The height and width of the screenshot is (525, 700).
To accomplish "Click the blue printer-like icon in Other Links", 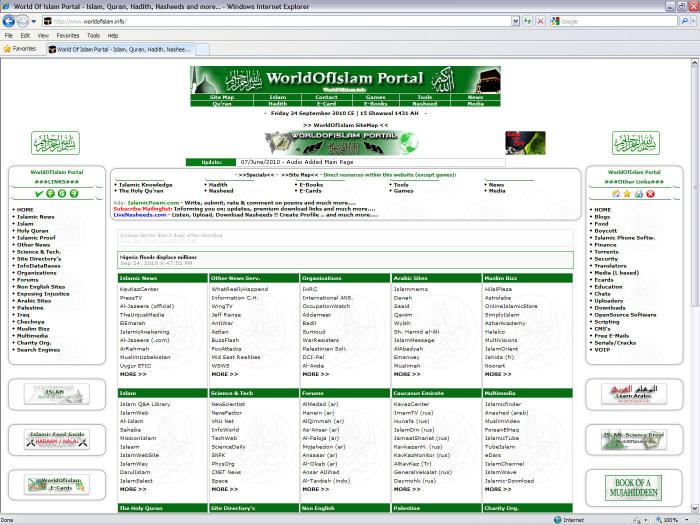I will [x=639, y=194].
